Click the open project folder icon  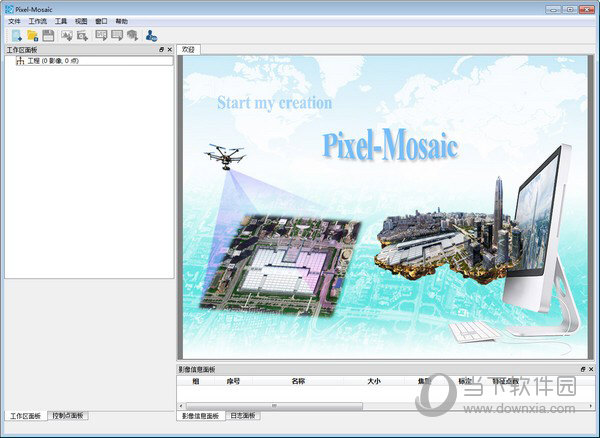33,36
